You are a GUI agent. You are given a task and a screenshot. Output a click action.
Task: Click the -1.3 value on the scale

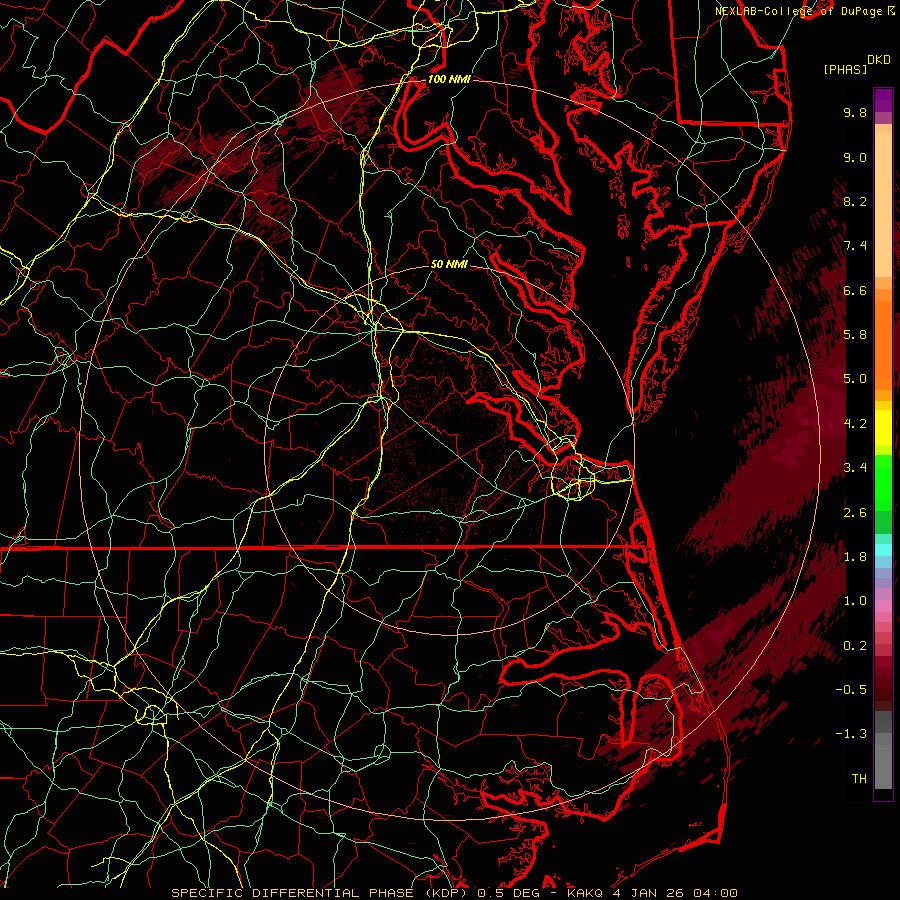tap(851, 735)
